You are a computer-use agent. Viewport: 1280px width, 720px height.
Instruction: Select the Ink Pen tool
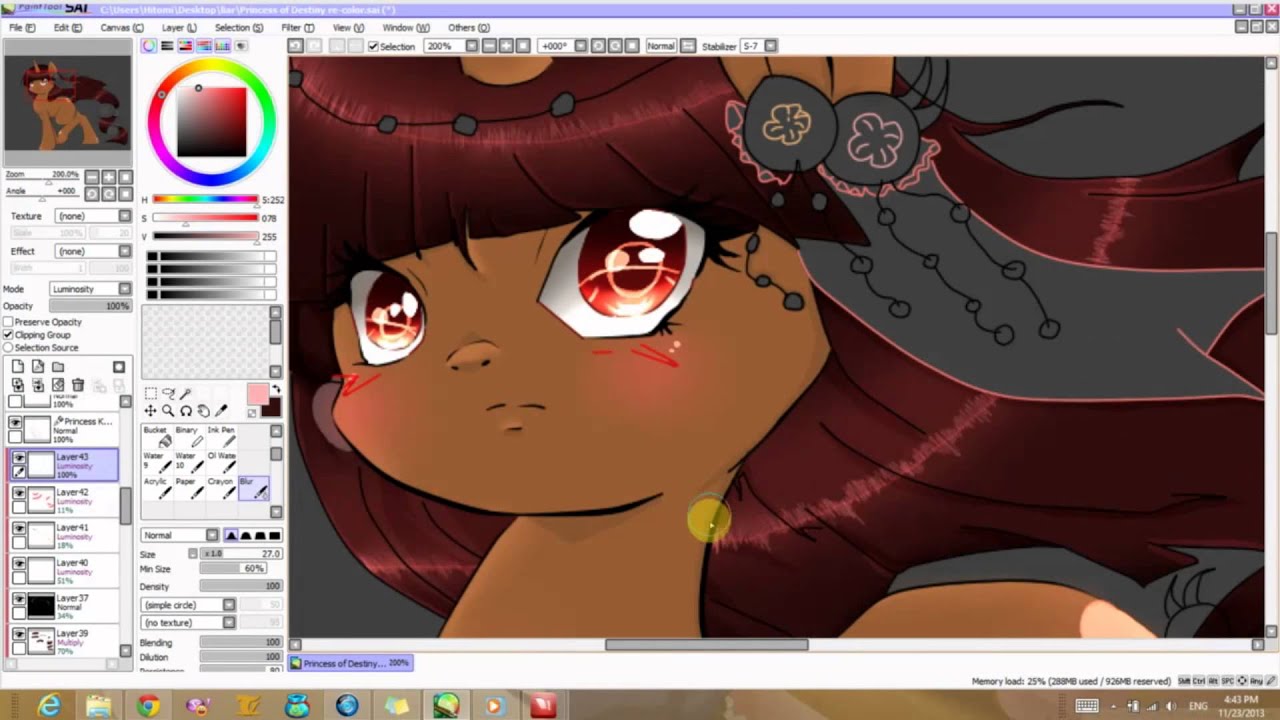tap(221, 436)
